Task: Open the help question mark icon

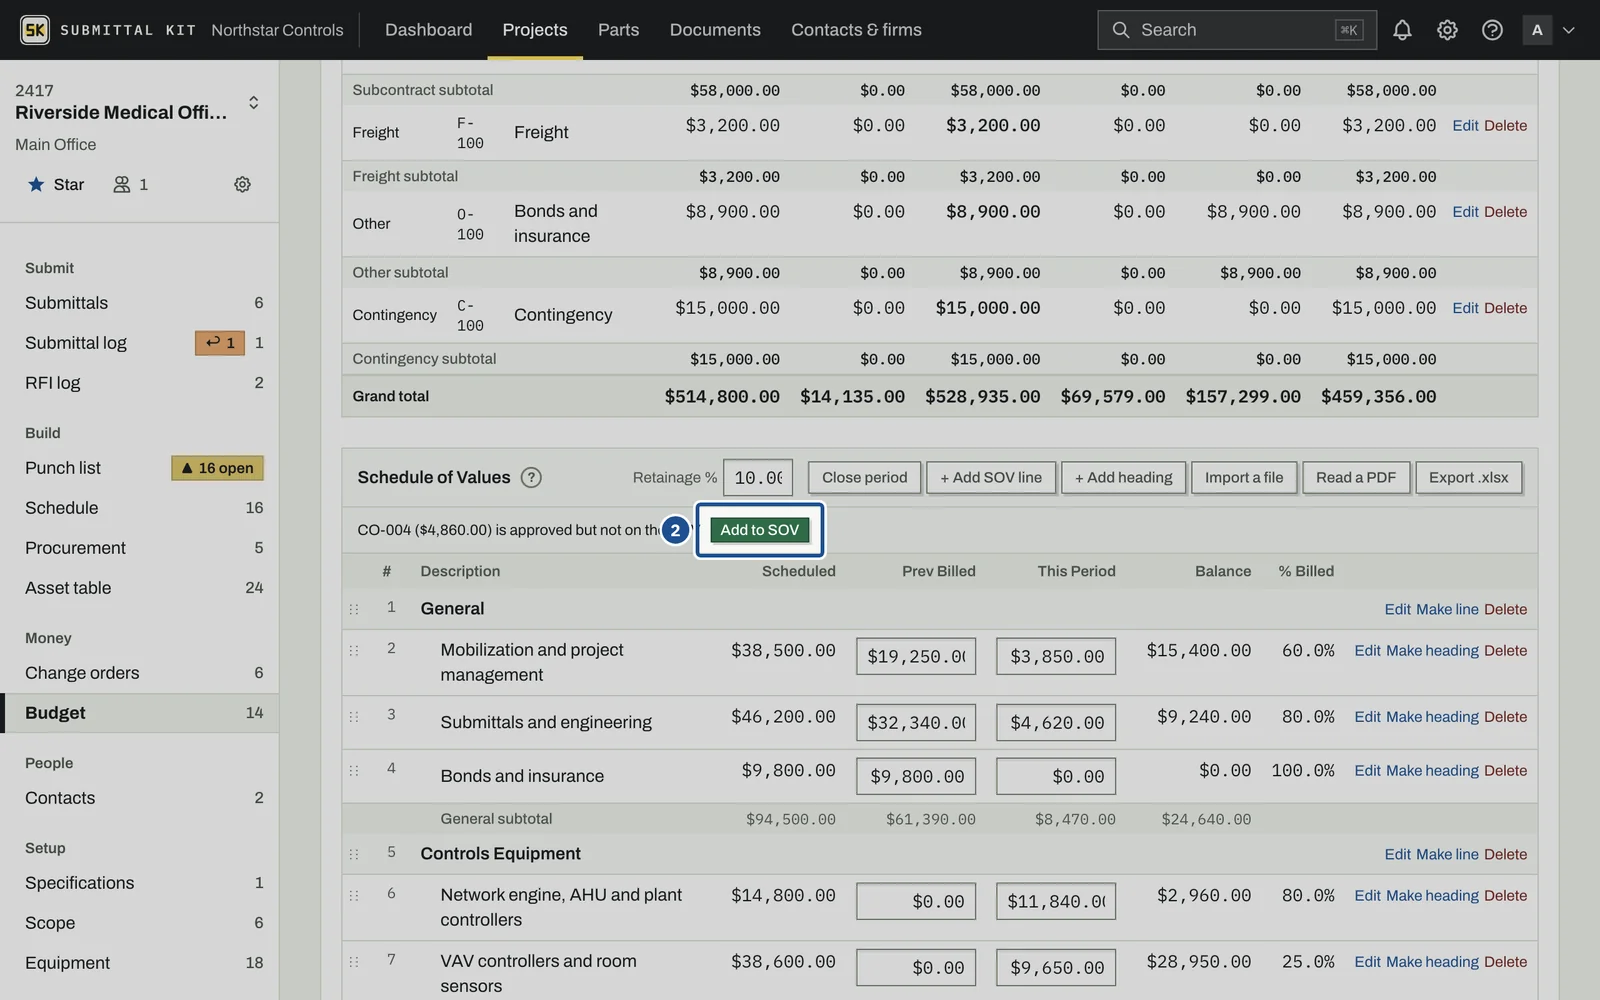Action: [x=1492, y=30]
